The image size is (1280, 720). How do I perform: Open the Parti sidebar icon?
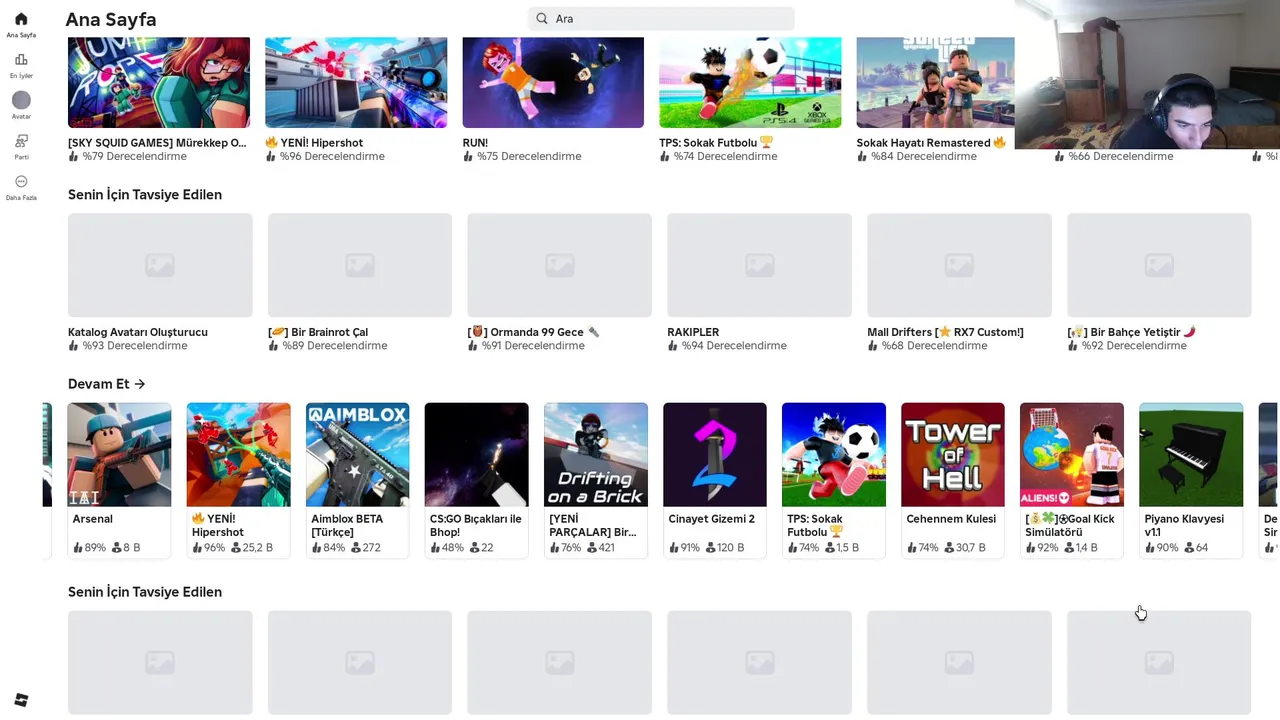point(21,141)
